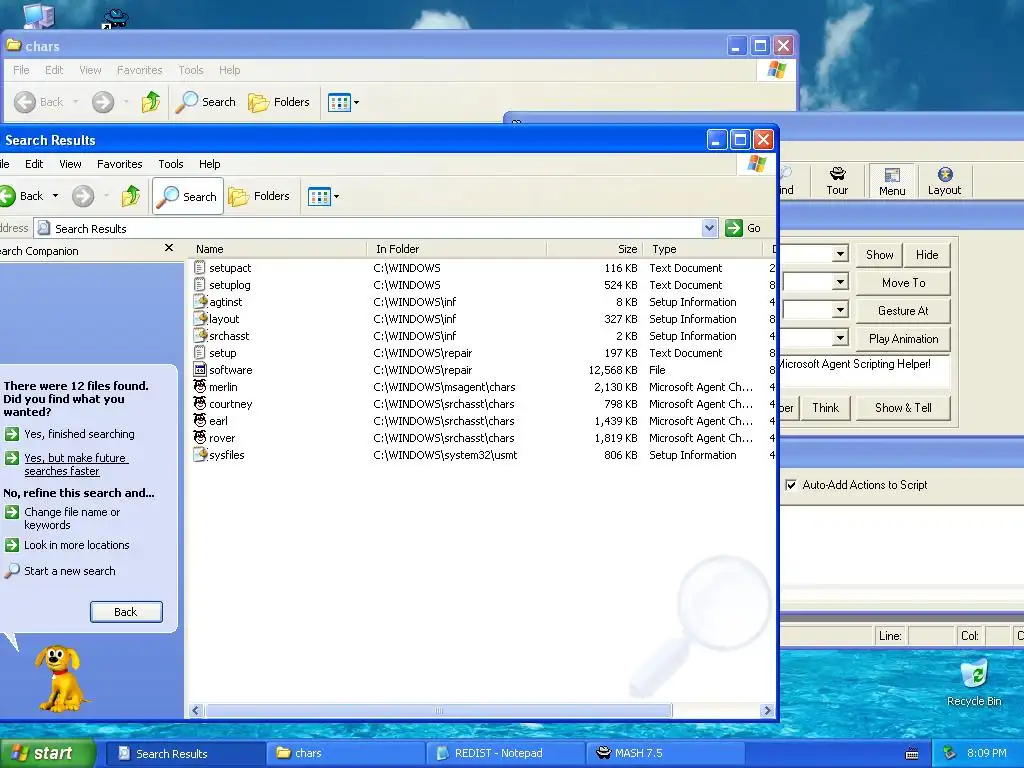
Task: Open the dropdown beside Gesture At button
Action: (840, 310)
